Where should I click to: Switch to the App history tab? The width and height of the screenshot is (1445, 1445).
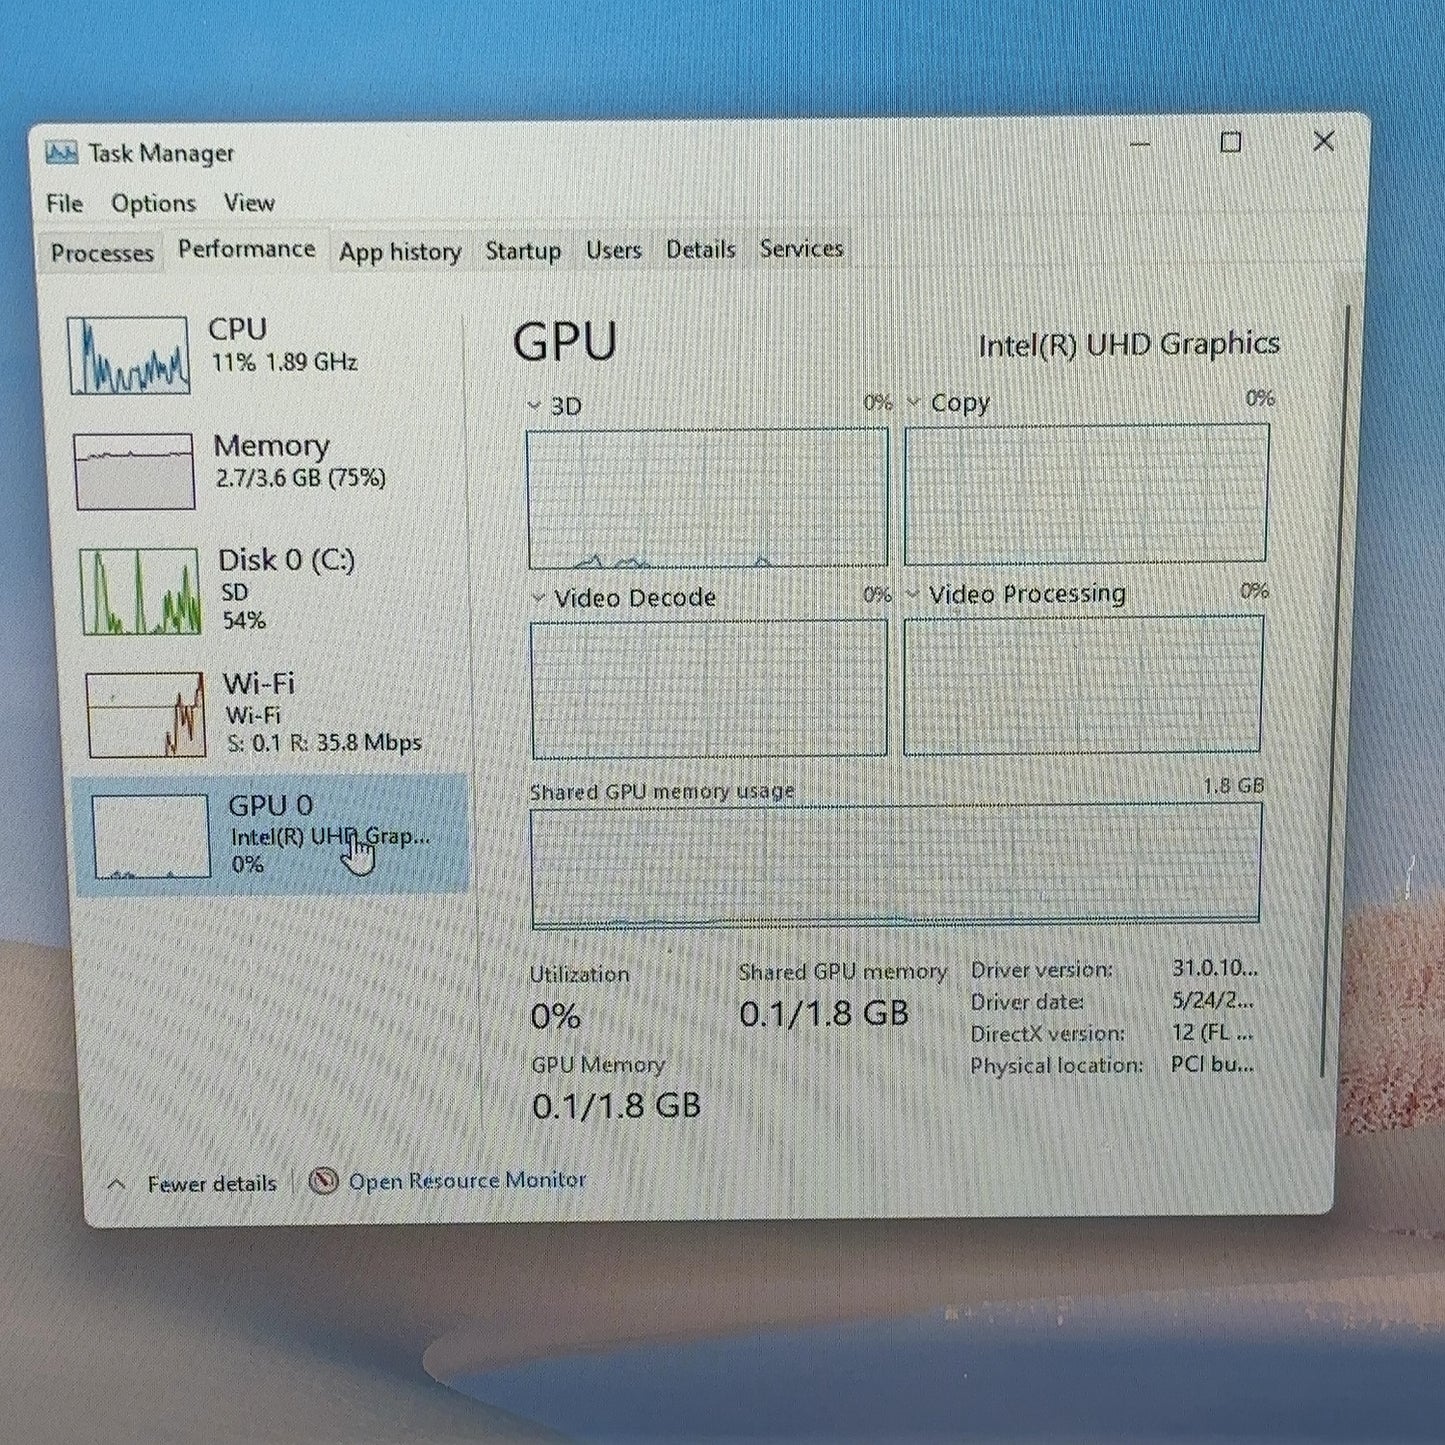click(400, 252)
